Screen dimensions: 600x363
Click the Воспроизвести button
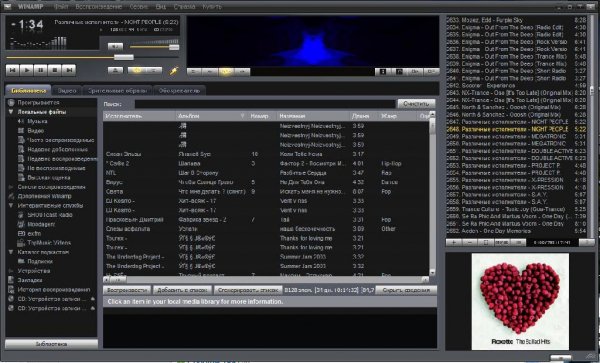point(127,290)
